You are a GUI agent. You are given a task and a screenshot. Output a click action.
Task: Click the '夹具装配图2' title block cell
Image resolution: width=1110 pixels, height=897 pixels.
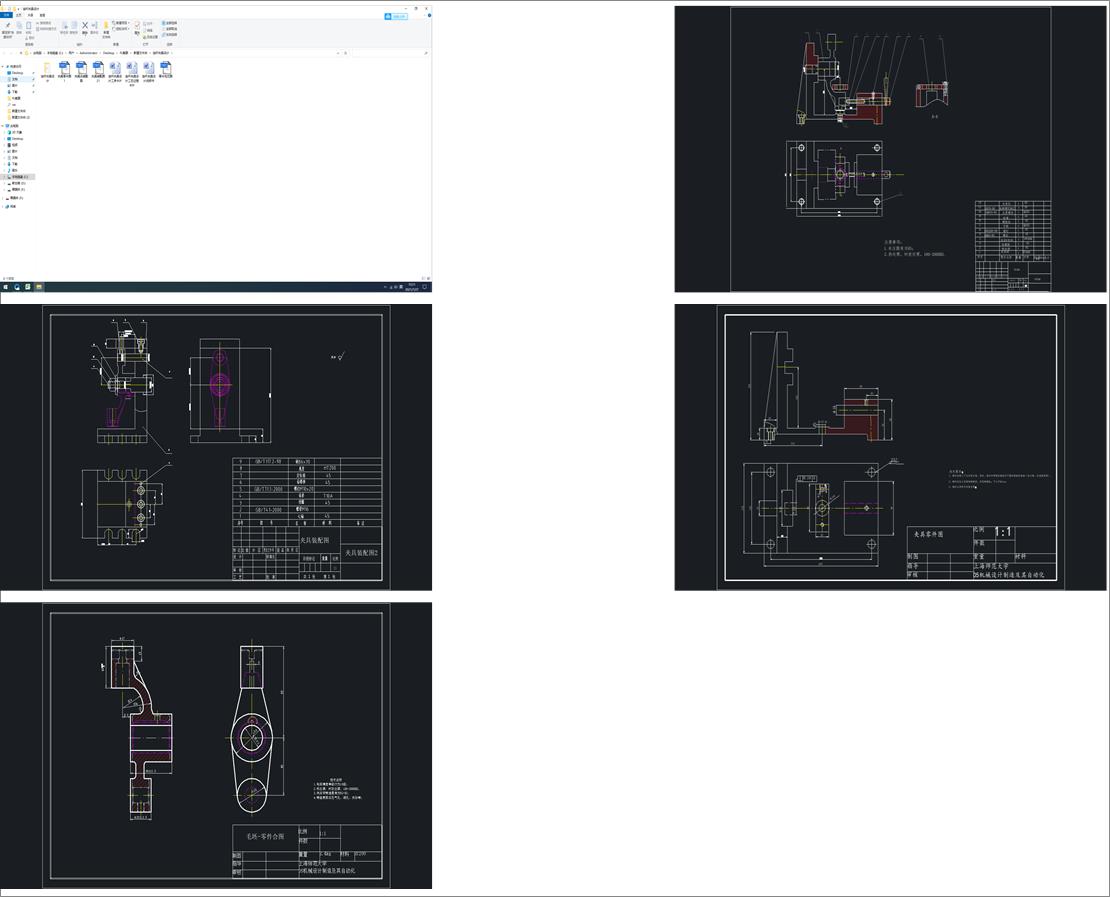[x=362, y=552]
